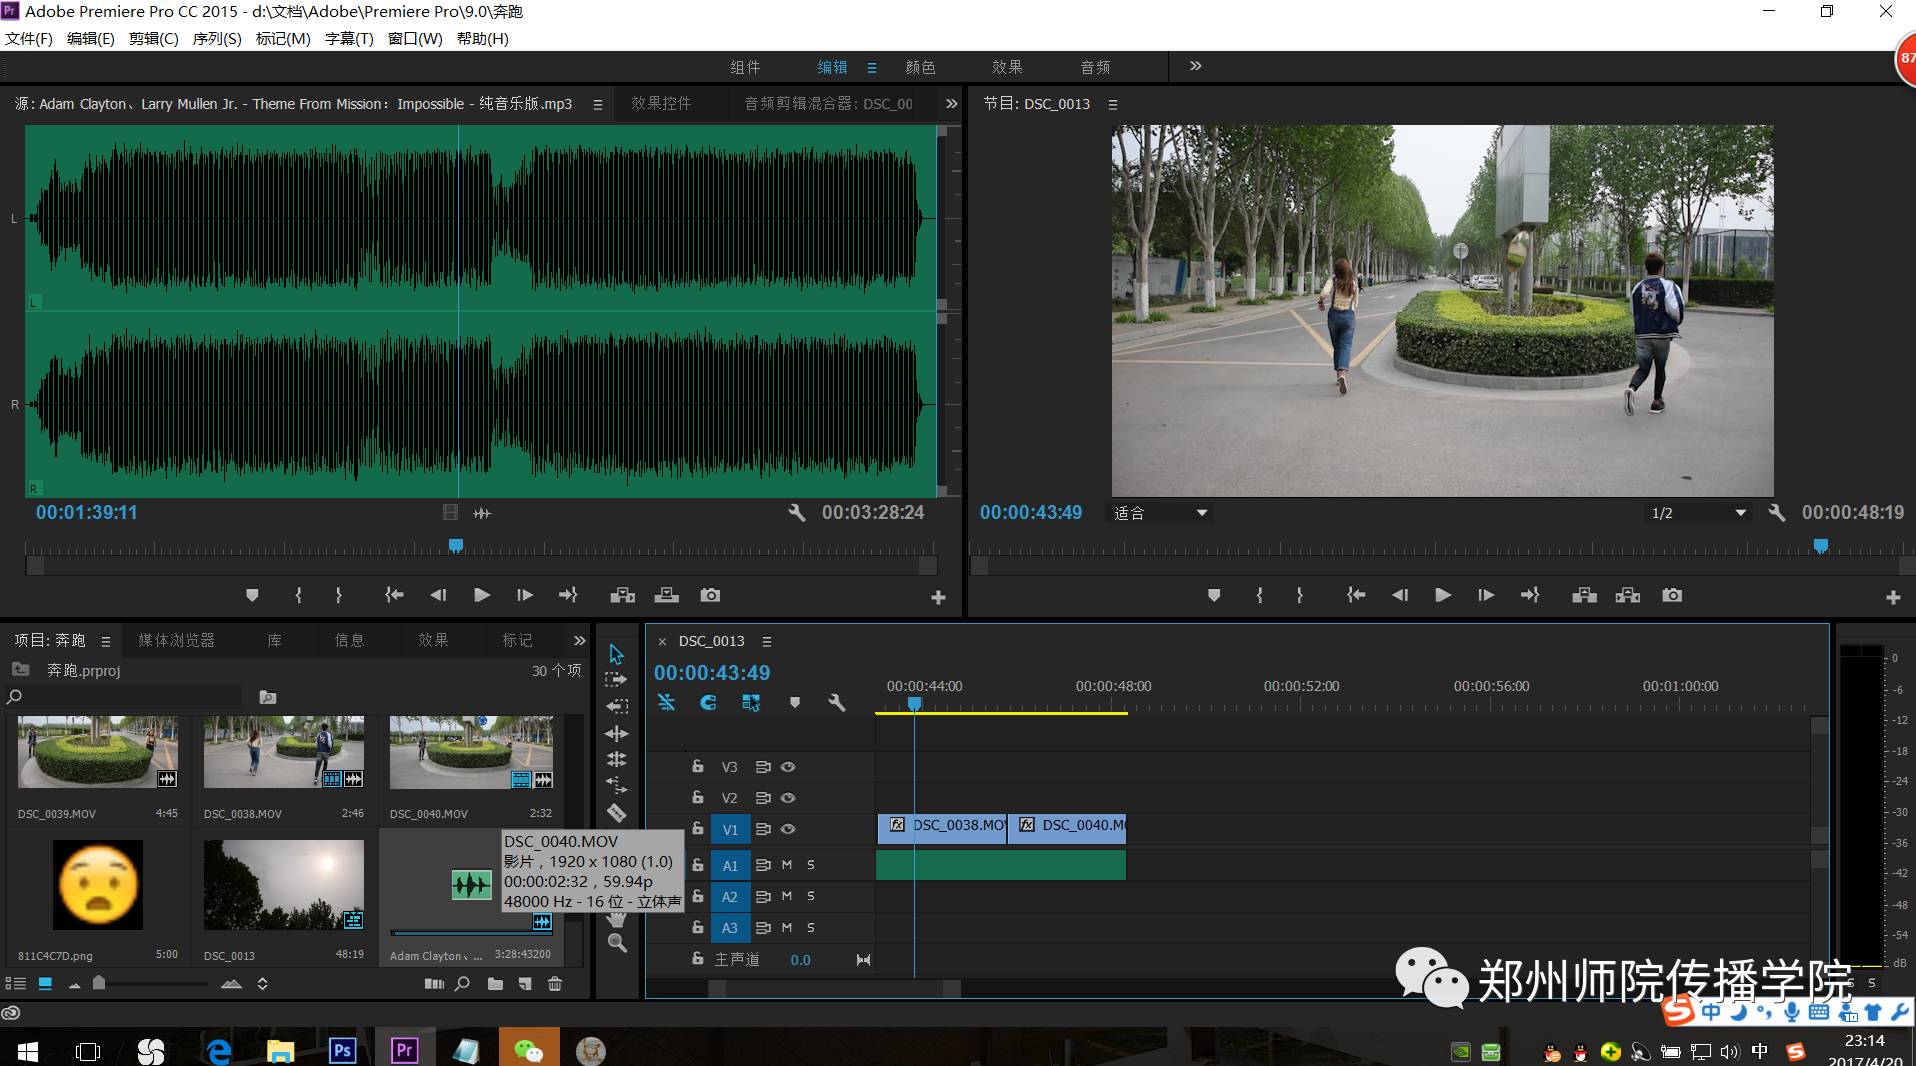Add marker in the Program monitor
1916x1066 pixels.
(x=1214, y=595)
